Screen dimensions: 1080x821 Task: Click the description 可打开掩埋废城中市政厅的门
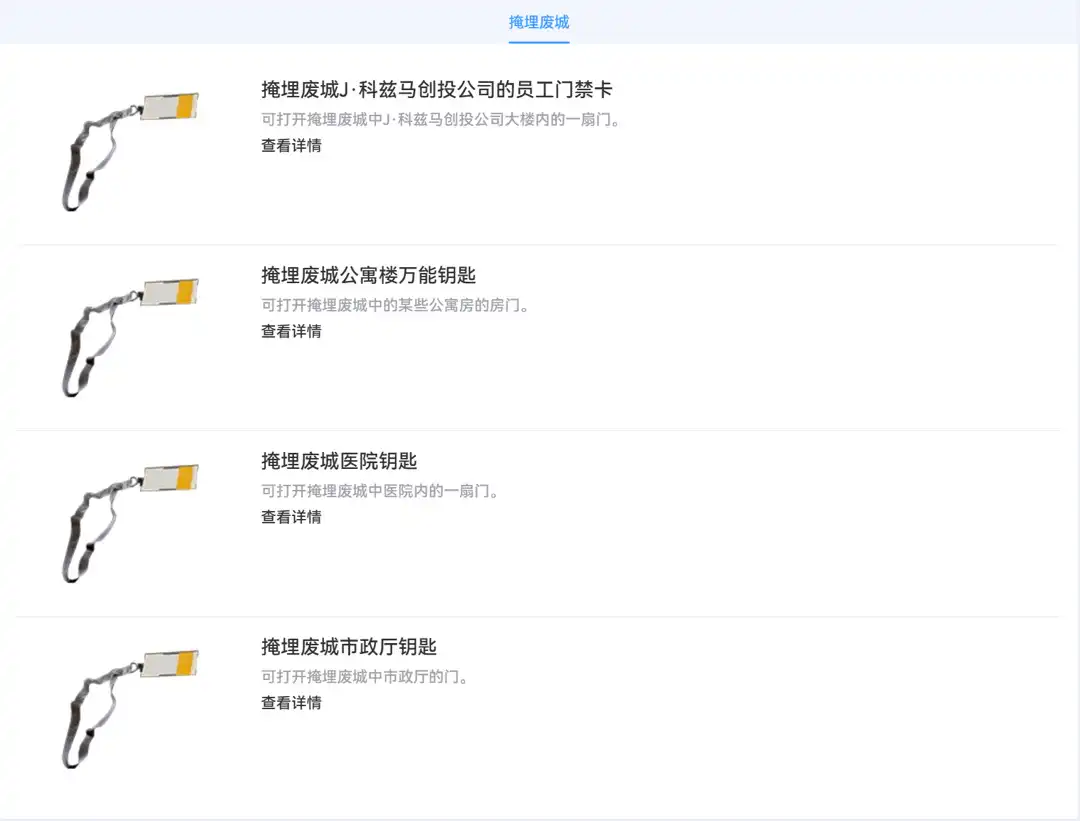coord(365,678)
